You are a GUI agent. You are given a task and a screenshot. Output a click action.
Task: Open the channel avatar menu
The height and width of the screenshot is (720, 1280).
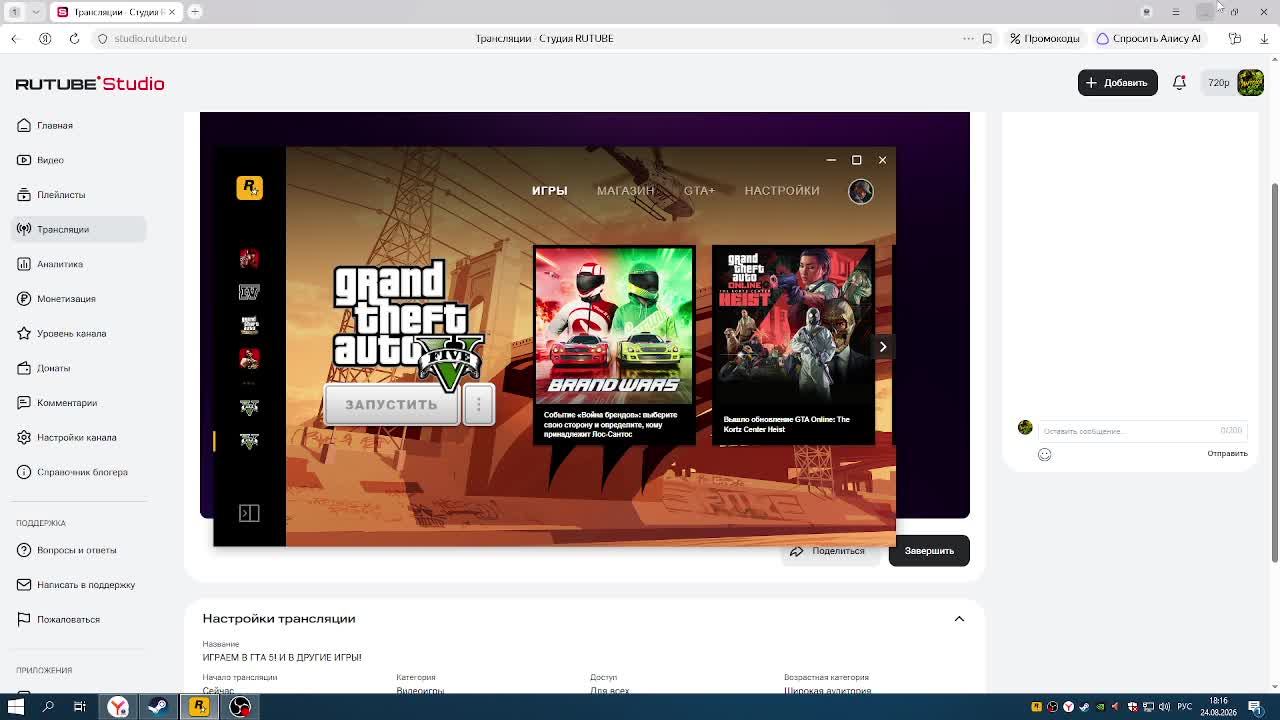[x=1250, y=83]
